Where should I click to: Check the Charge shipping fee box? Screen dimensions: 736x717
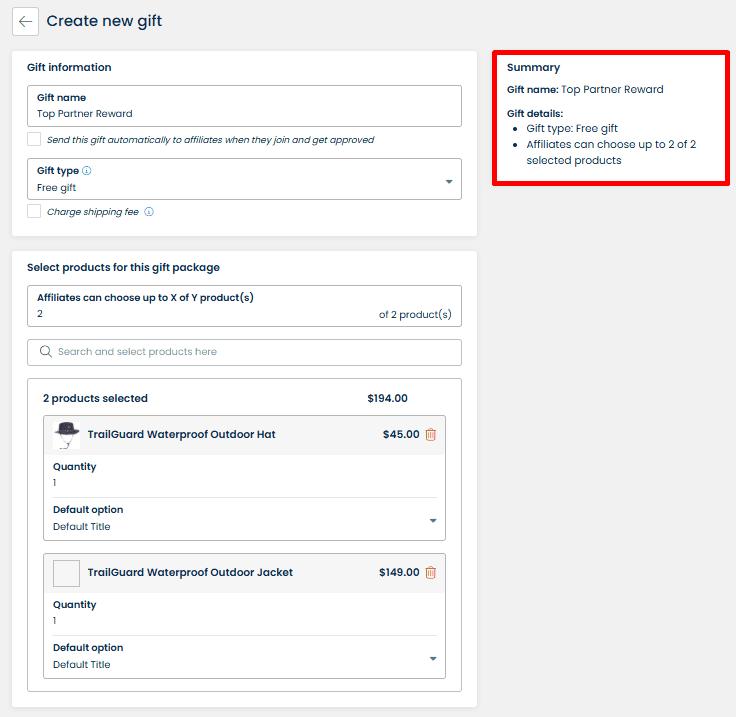coord(35,212)
